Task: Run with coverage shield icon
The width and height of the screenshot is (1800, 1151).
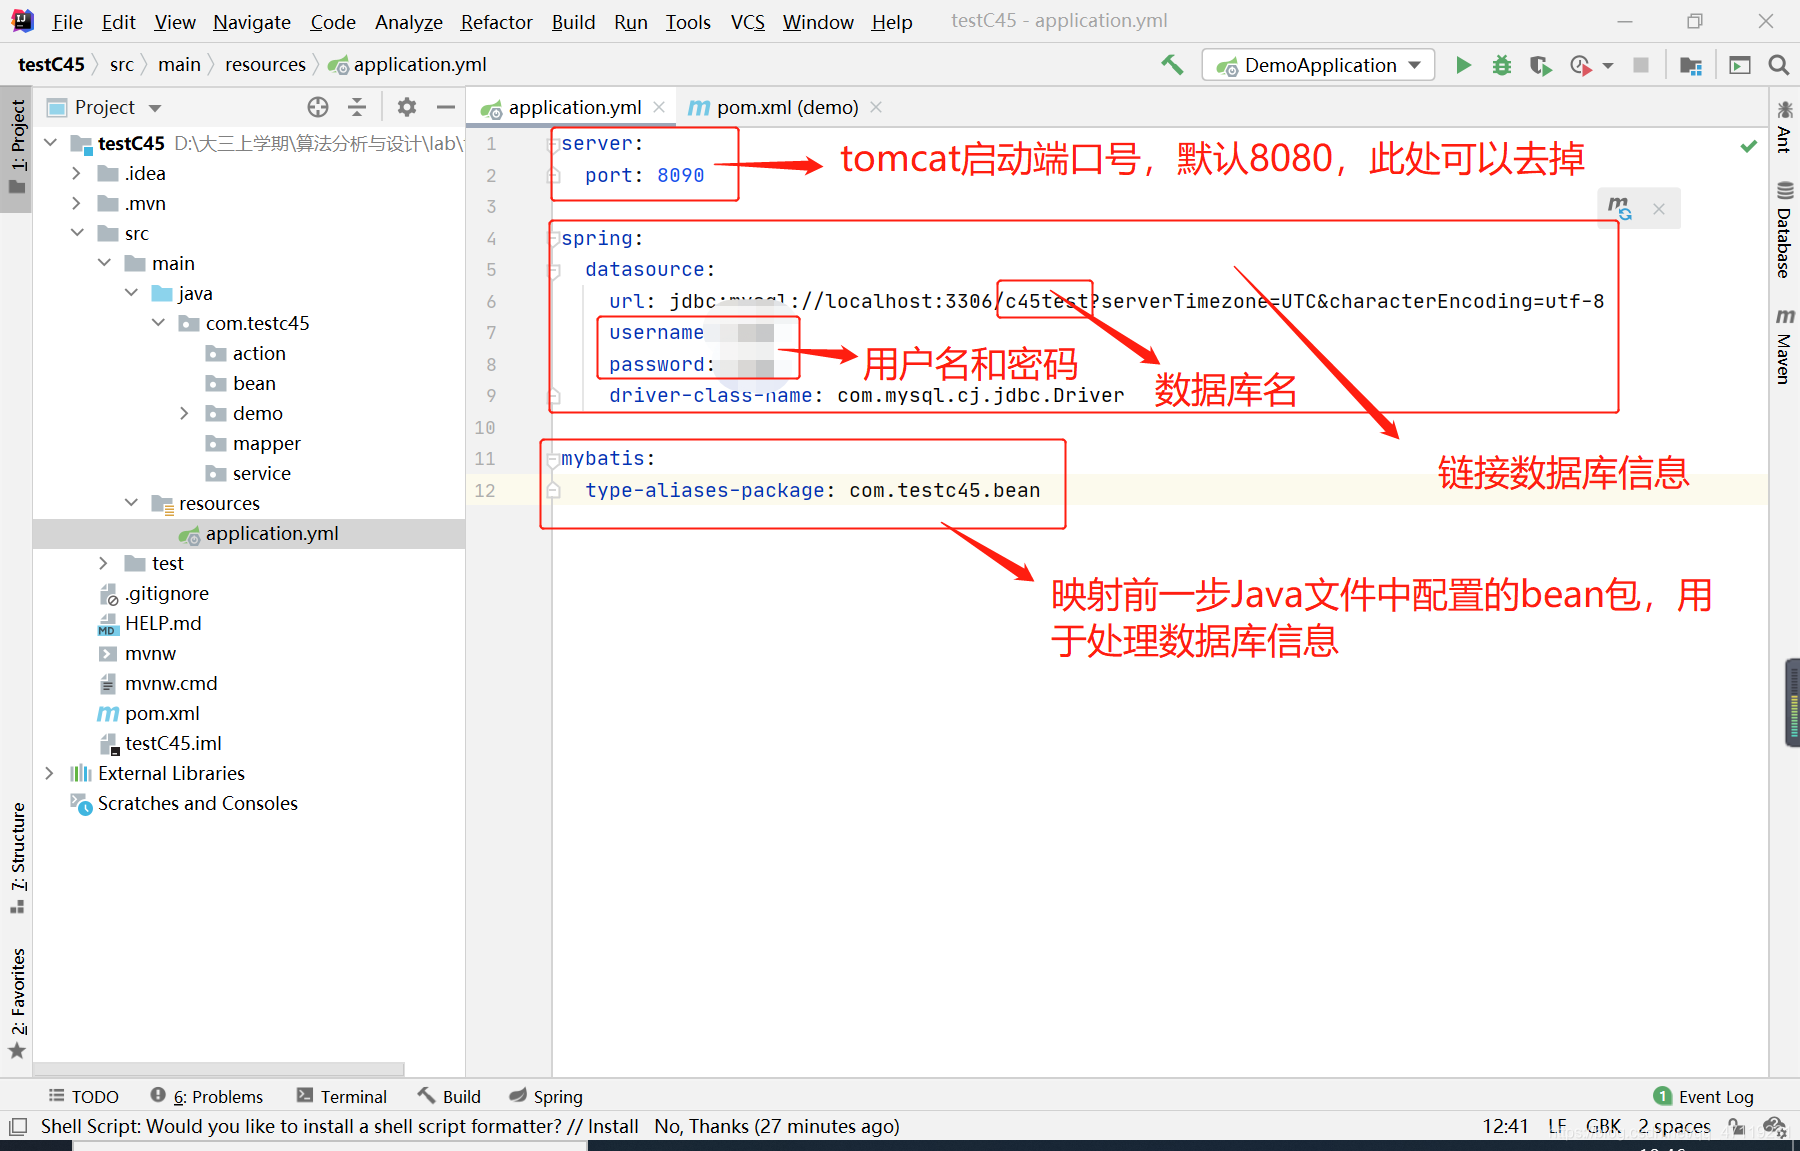Action: click(1540, 65)
